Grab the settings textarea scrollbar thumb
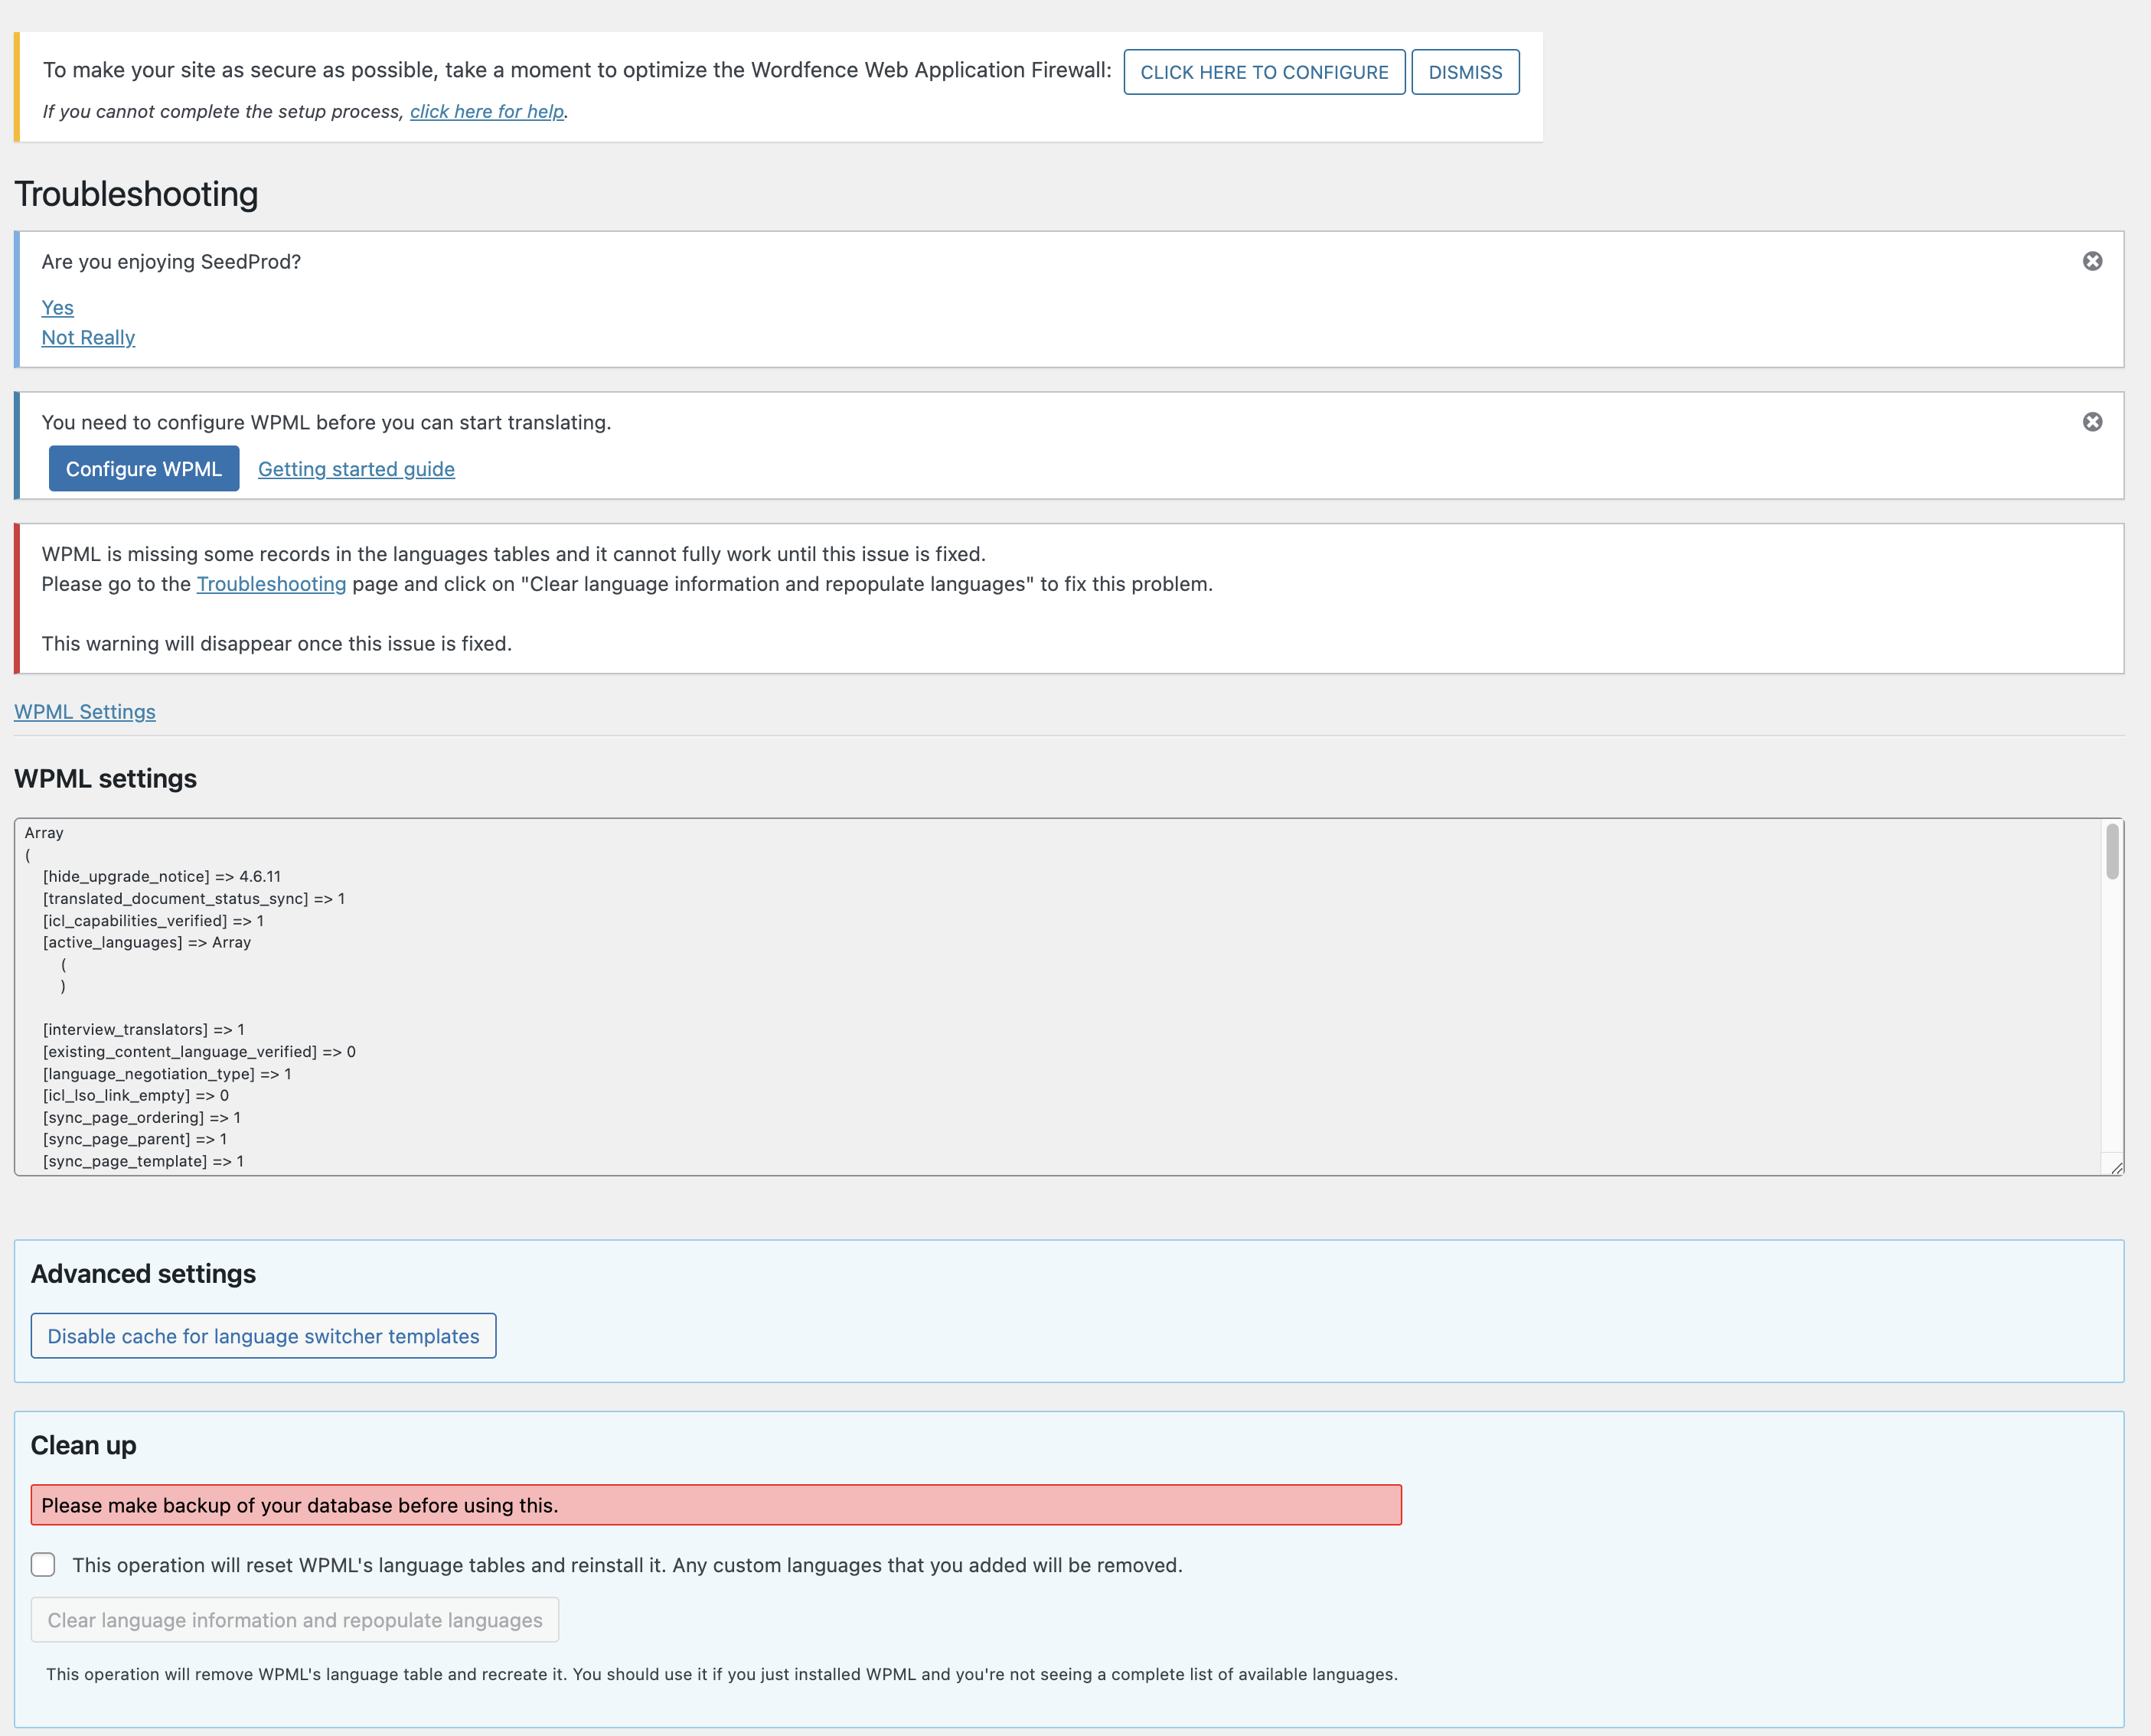 tap(2112, 851)
